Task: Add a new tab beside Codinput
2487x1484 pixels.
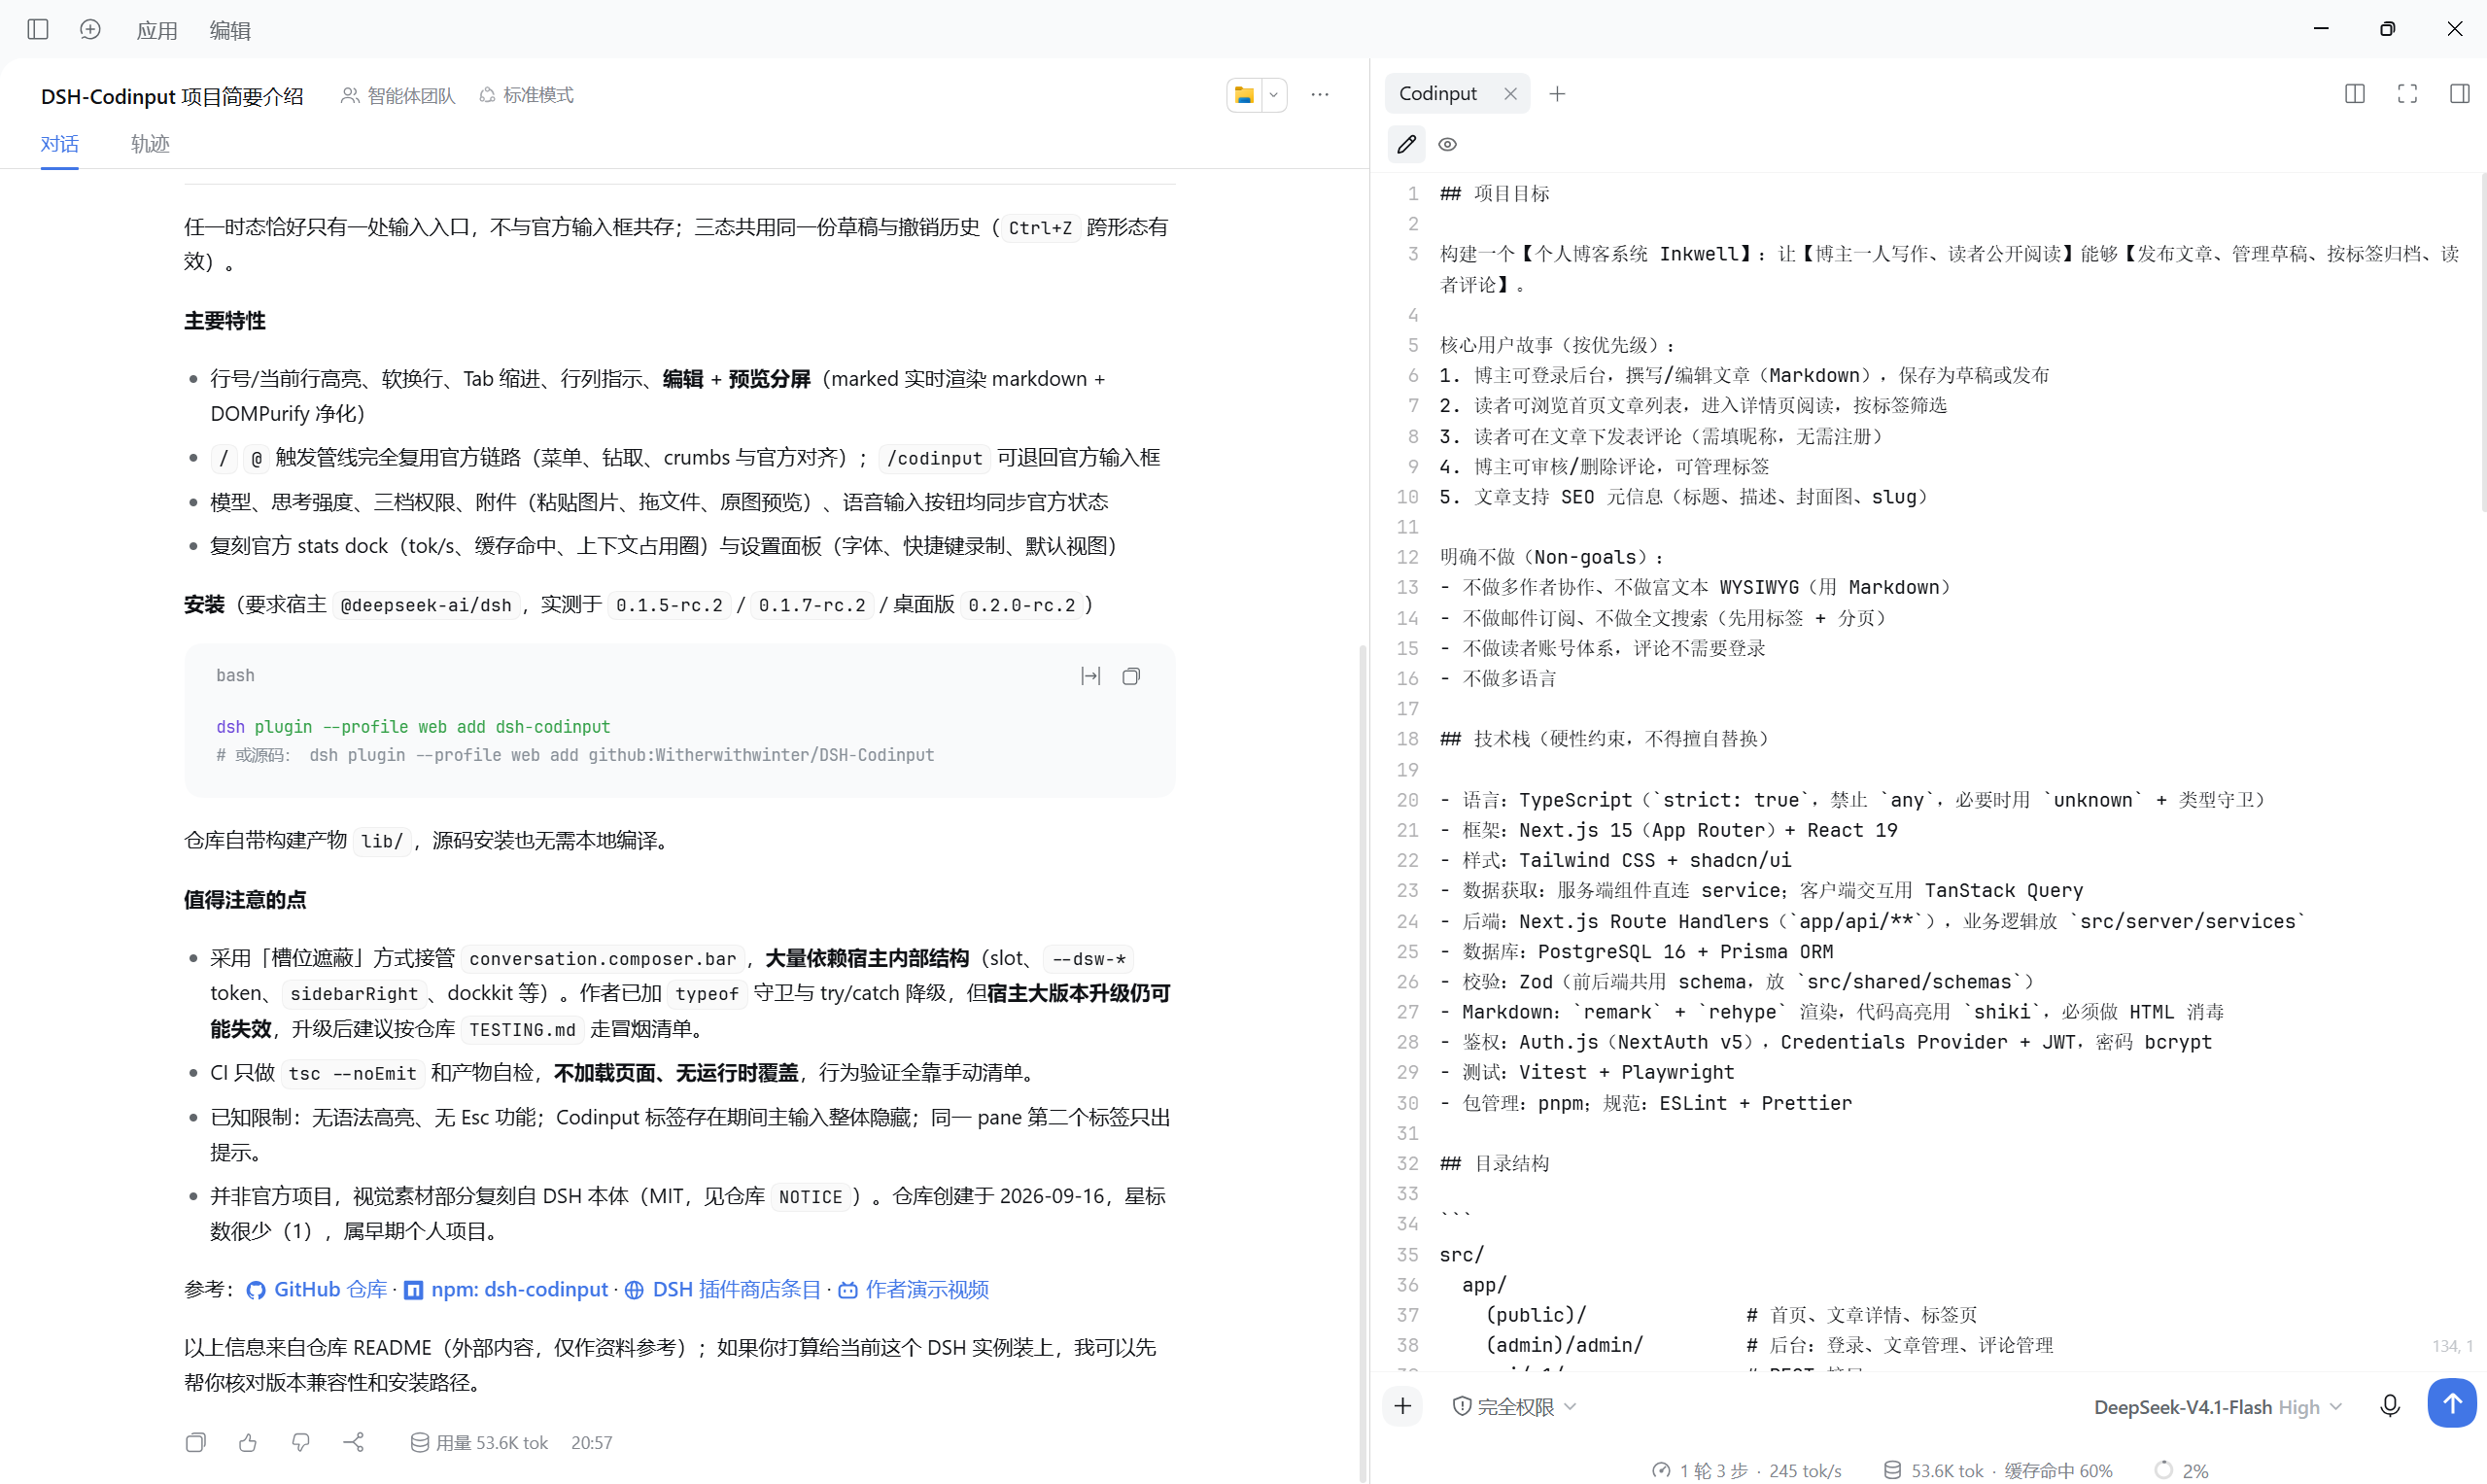Action: [x=1557, y=94]
